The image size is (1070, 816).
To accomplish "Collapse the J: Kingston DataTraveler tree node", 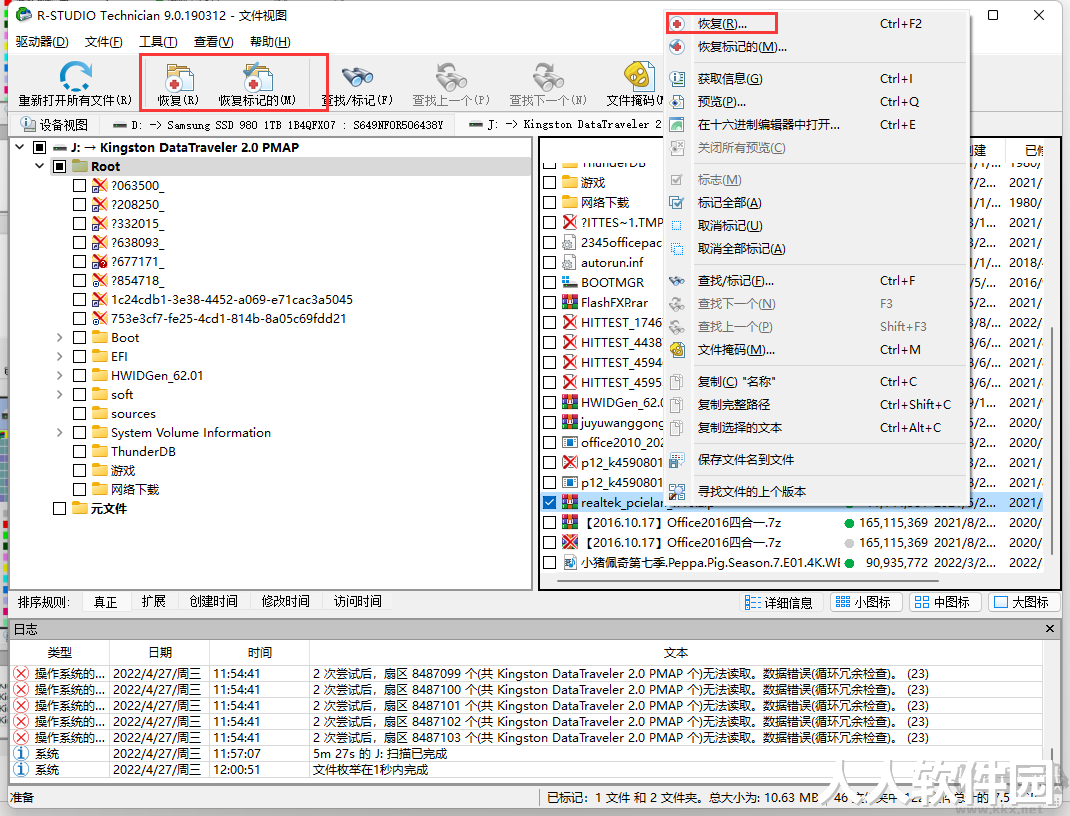I will click(20, 147).
